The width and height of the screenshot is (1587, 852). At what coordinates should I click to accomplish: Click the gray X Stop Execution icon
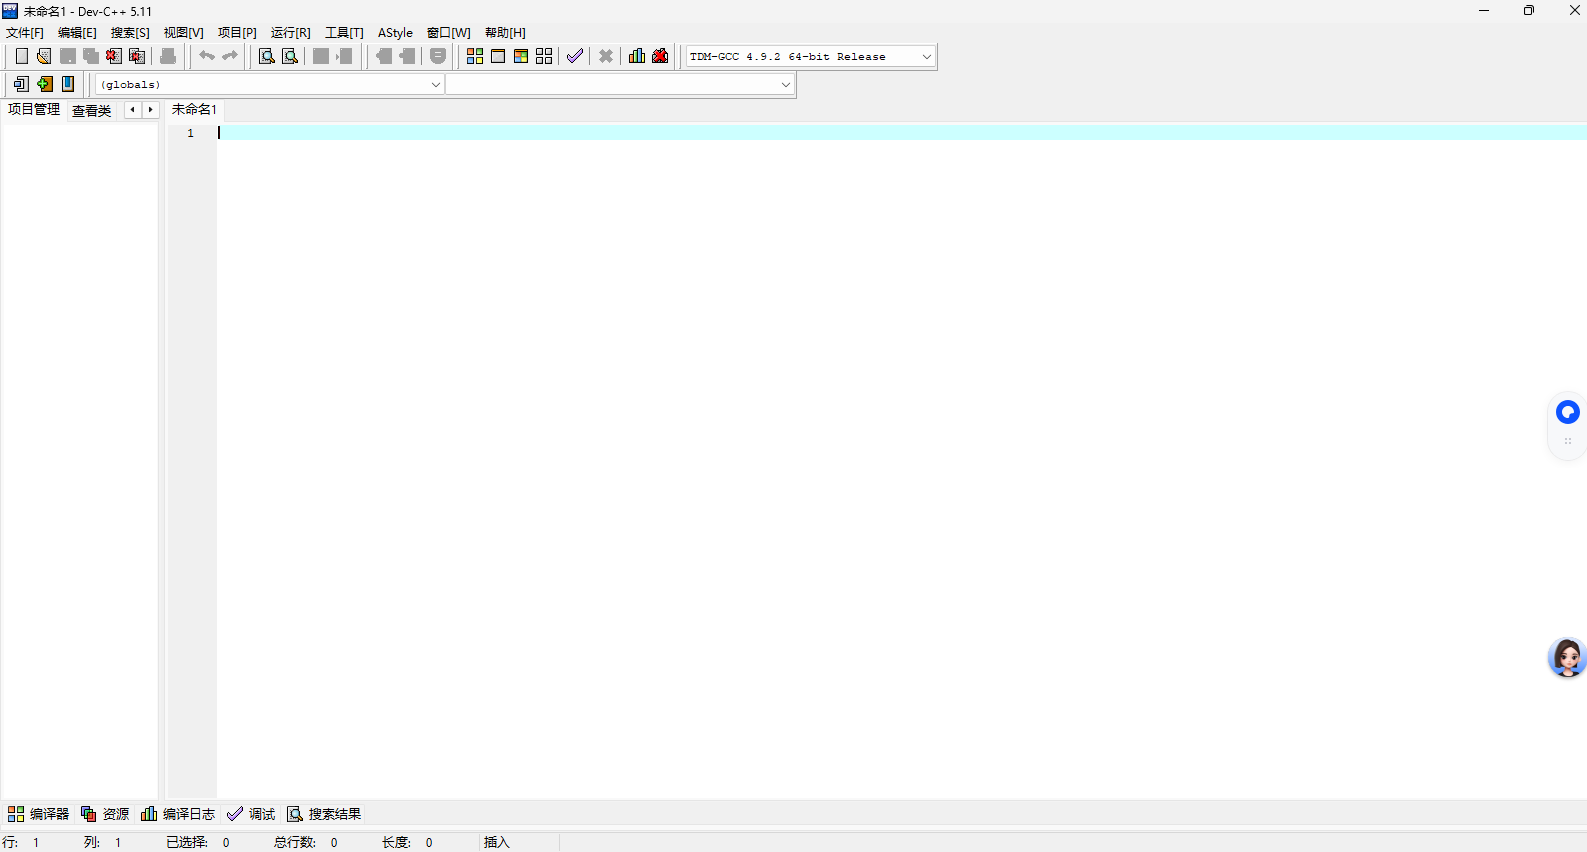(606, 56)
